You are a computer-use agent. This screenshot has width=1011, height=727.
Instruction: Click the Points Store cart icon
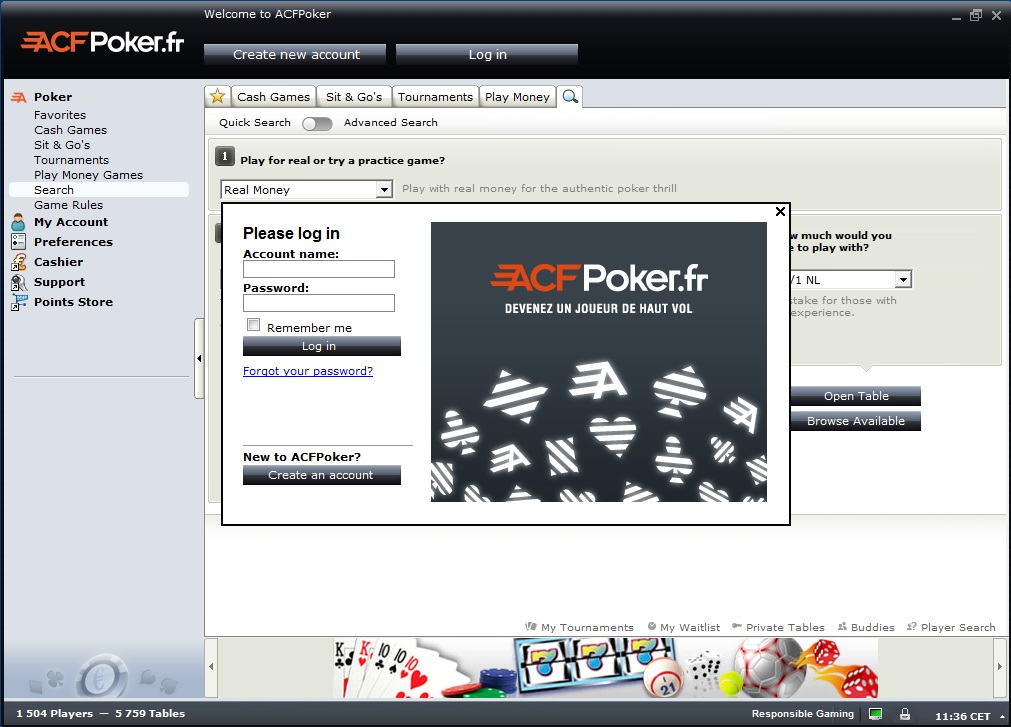tap(18, 302)
